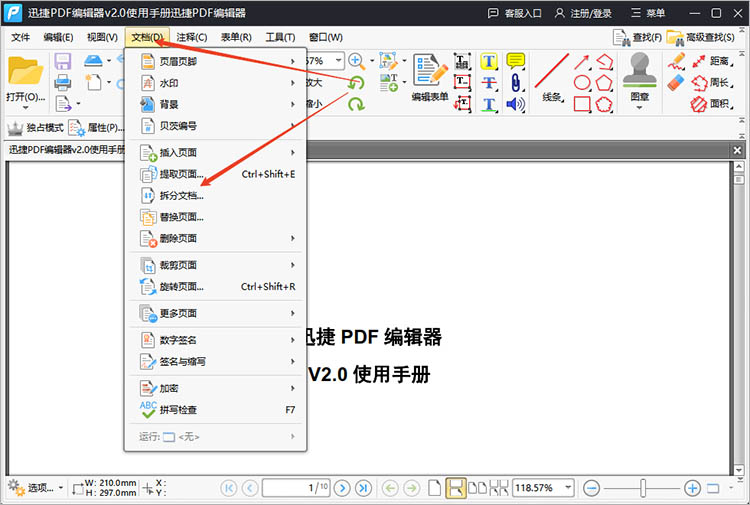Choose Extract Pages menu entry

point(217,174)
